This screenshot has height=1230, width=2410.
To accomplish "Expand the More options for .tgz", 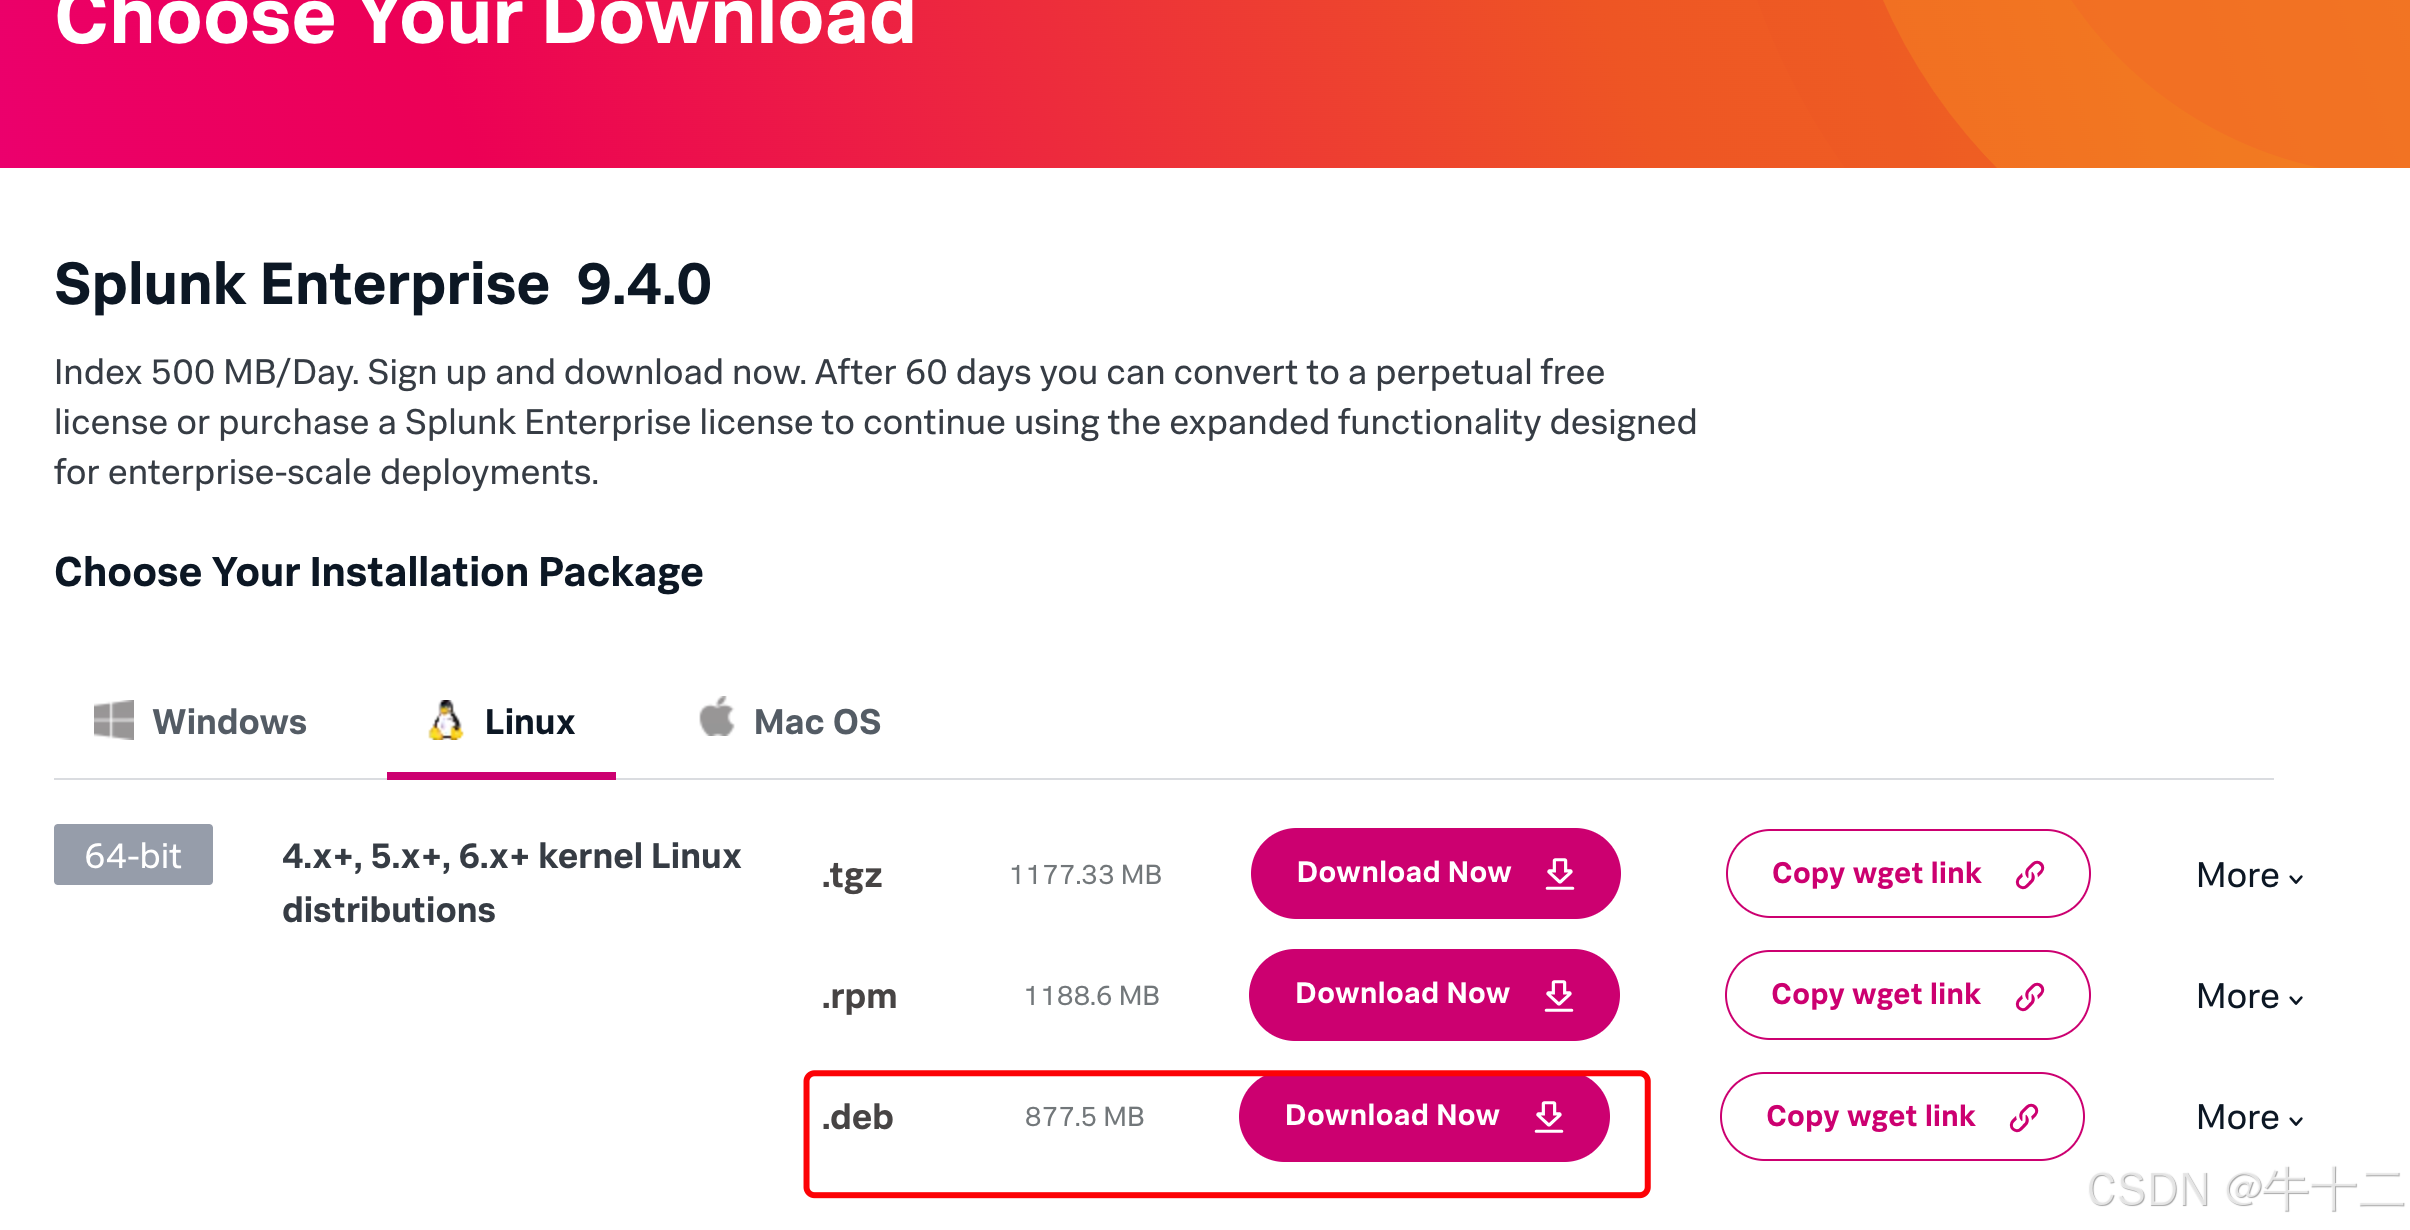I will pos(2249,876).
